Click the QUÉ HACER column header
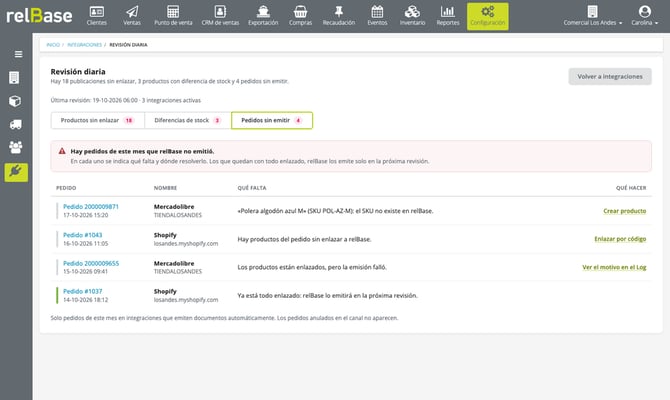 click(x=631, y=188)
